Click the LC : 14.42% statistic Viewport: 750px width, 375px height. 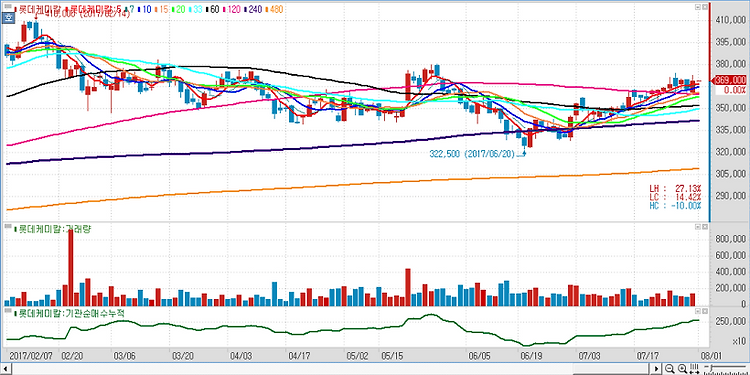coord(675,197)
